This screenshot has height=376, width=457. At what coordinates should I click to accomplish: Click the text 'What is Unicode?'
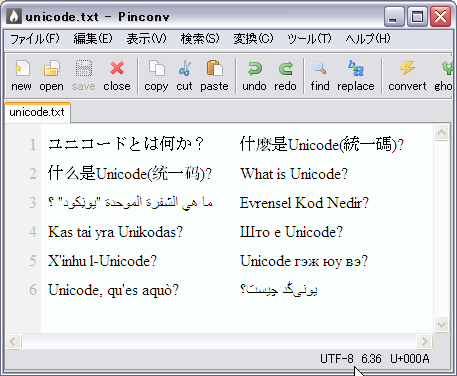click(294, 174)
